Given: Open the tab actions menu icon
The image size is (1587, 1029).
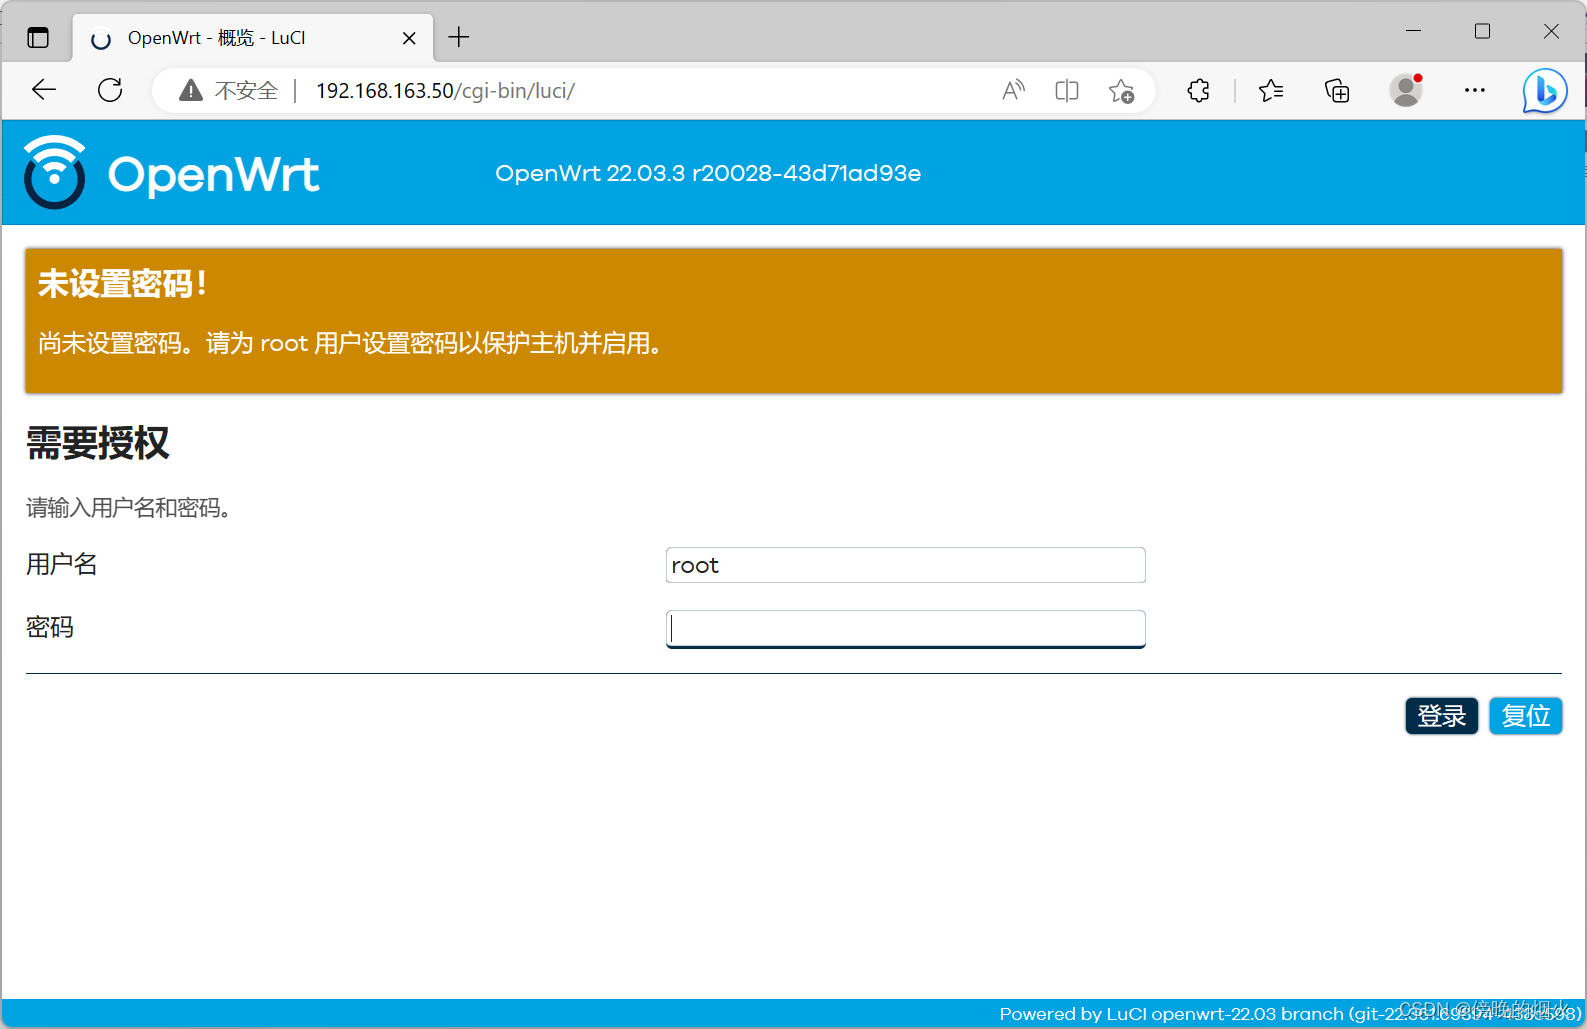Looking at the screenshot, I should pos(38,38).
